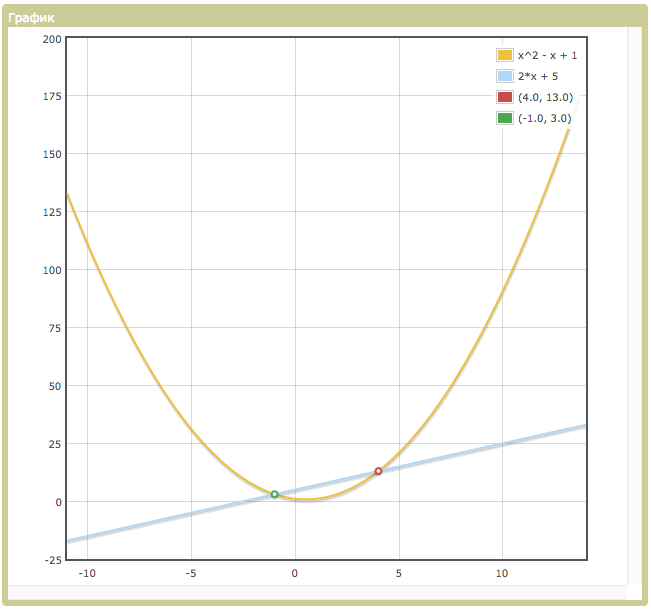Select the '2*x + 5' legend label
Viewport: 651px width, 609px height.
[539, 76]
